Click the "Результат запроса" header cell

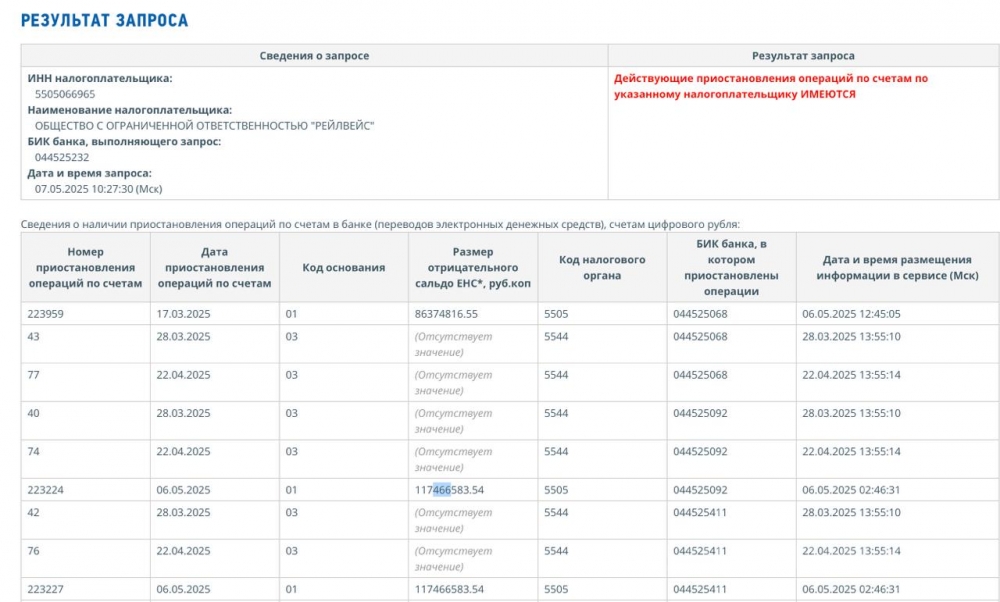(x=803, y=56)
